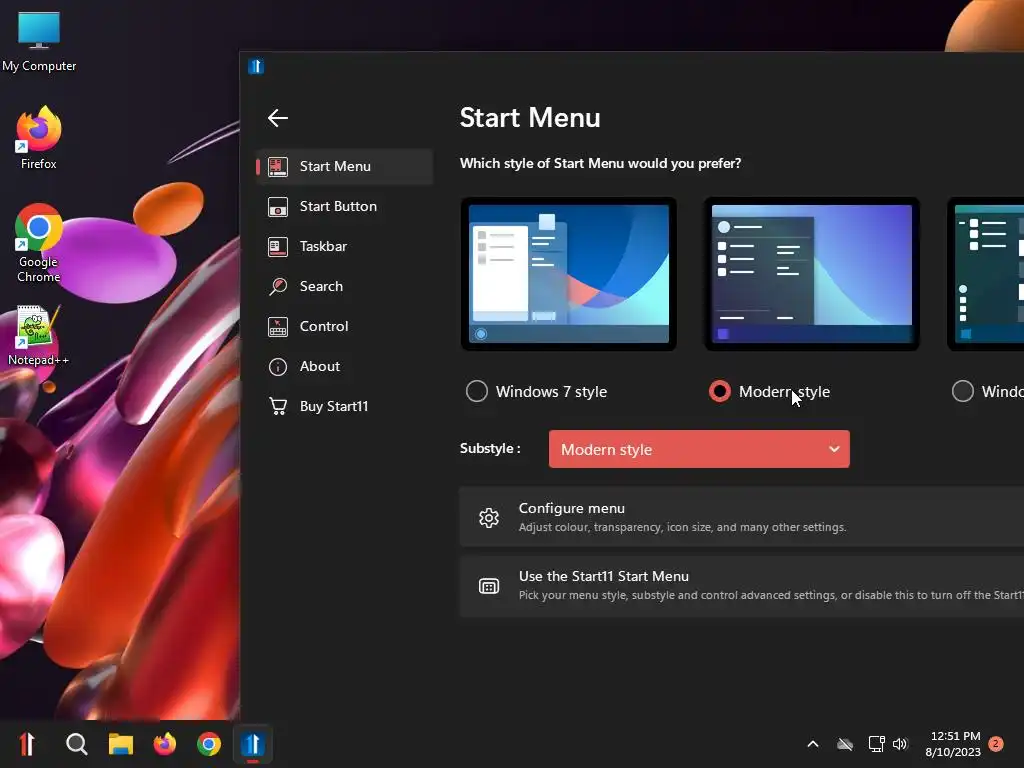Select the My Computer desktop icon
Image resolution: width=1024 pixels, height=768 pixels.
click(x=39, y=42)
